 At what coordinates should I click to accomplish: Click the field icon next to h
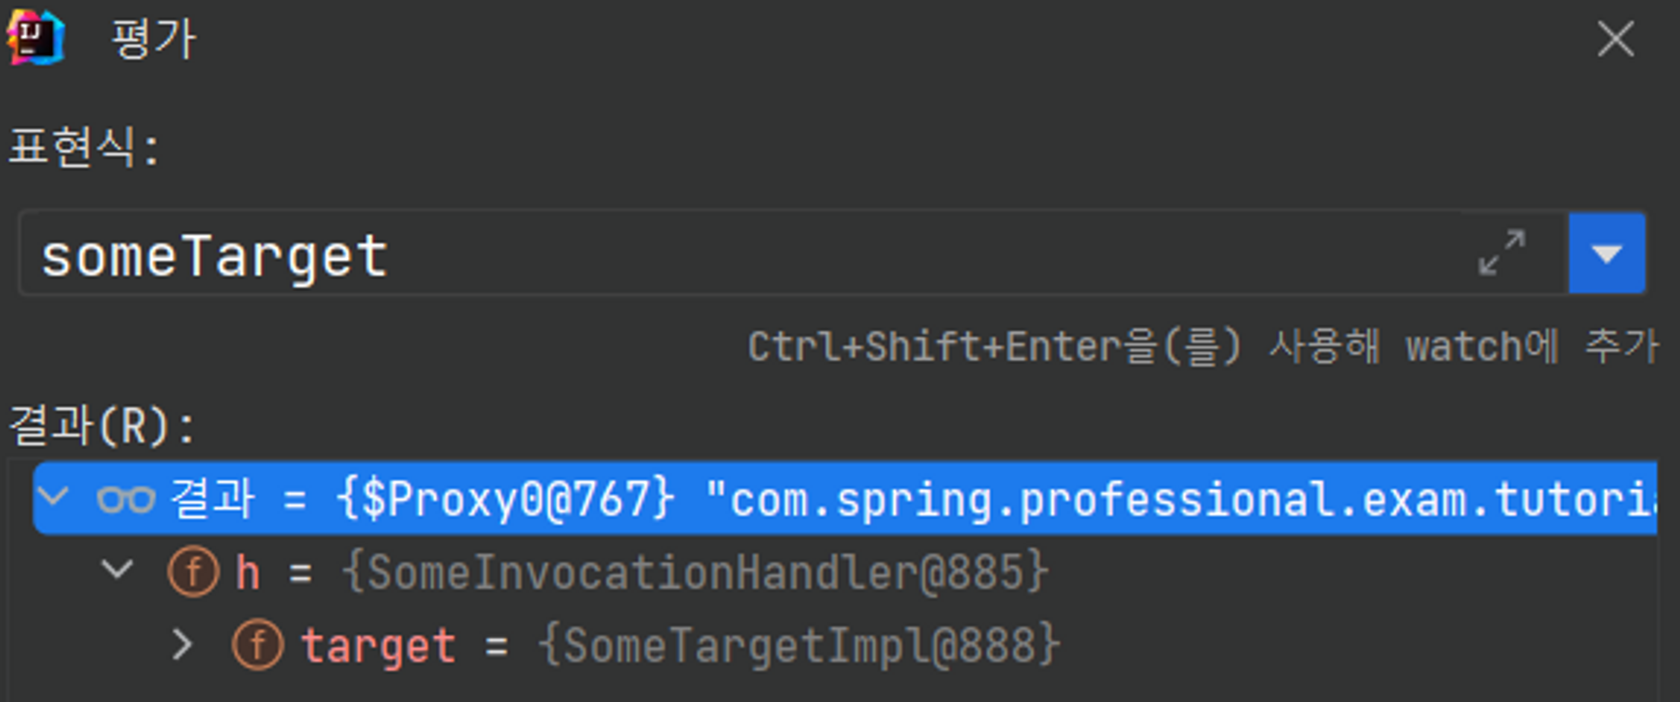(193, 573)
